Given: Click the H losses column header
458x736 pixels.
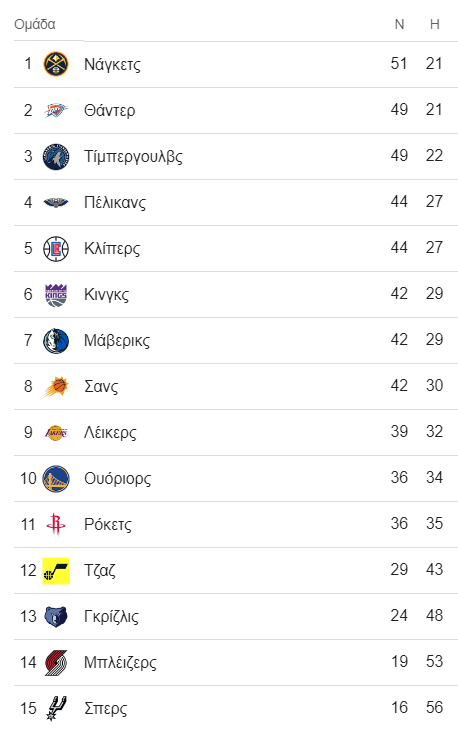Looking at the screenshot, I should tap(435, 24).
